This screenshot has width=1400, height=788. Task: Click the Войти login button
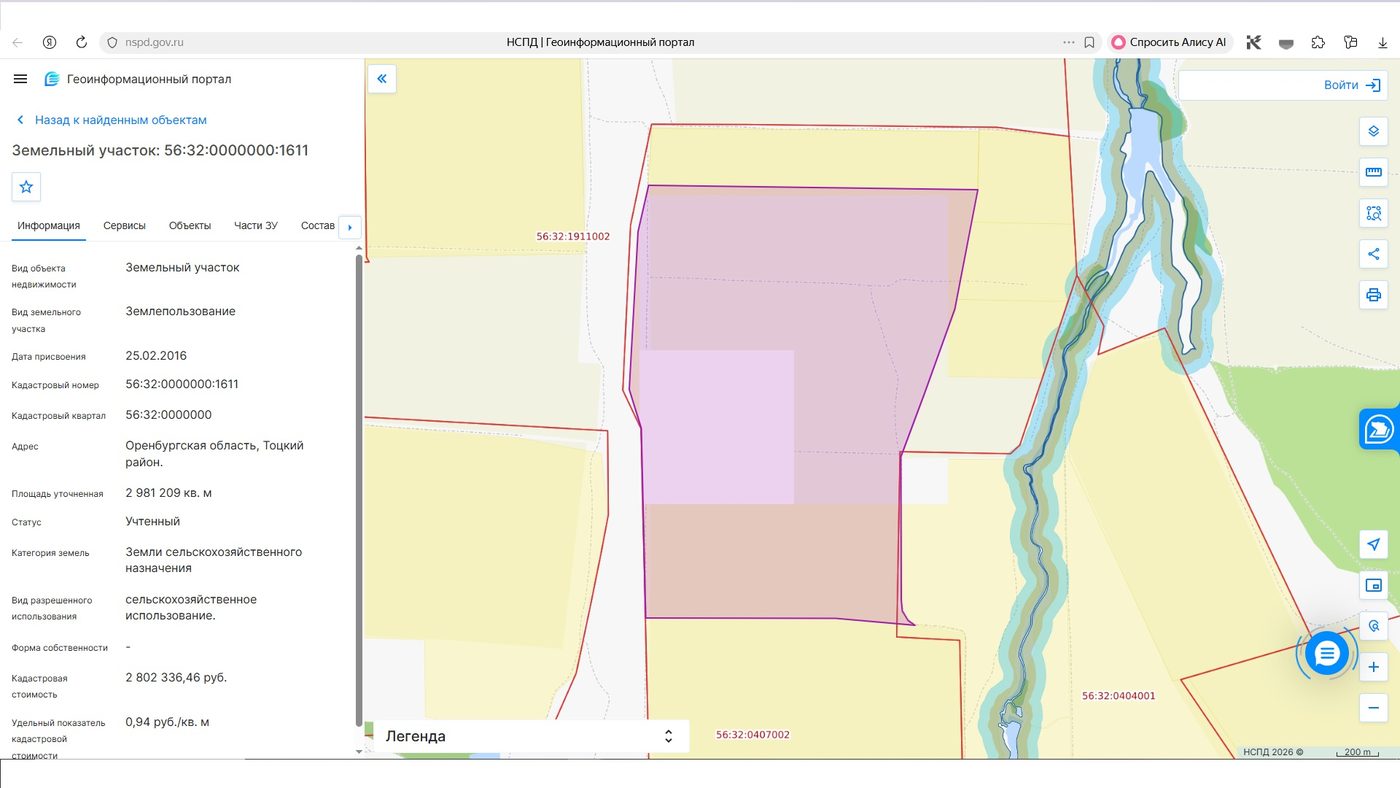click(1351, 85)
